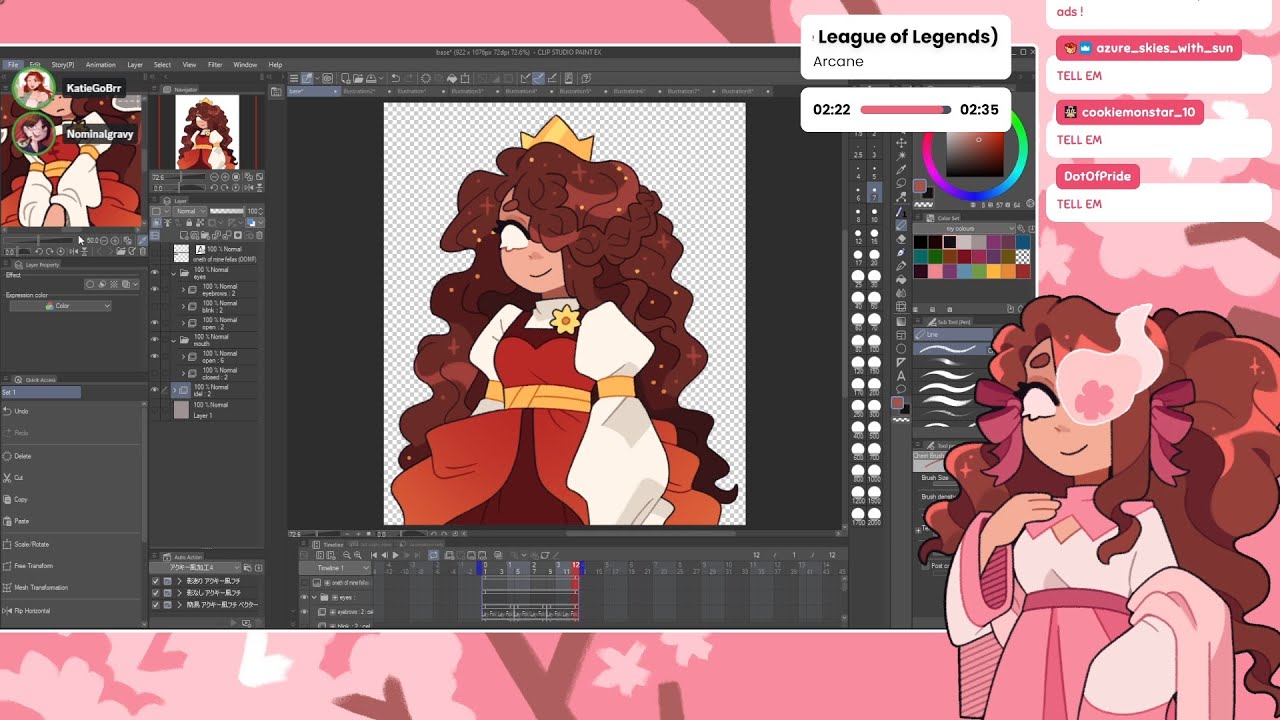The height and width of the screenshot is (720, 1280).
Task: Open the Animation menu
Action: (x=100, y=64)
